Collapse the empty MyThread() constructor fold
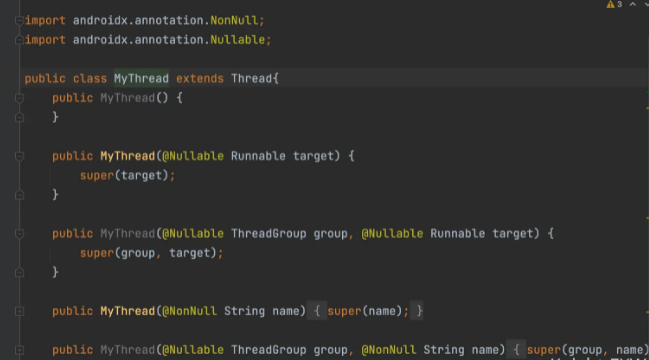The width and height of the screenshot is (649, 360). pyautogui.click(x=19, y=98)
